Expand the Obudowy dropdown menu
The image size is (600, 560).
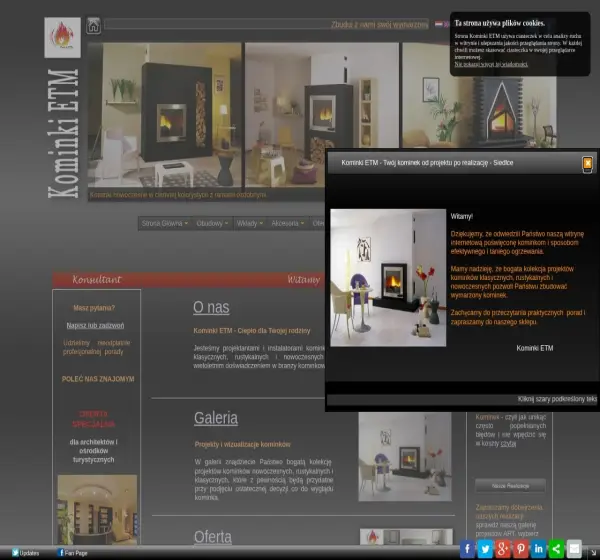[212, 223]
